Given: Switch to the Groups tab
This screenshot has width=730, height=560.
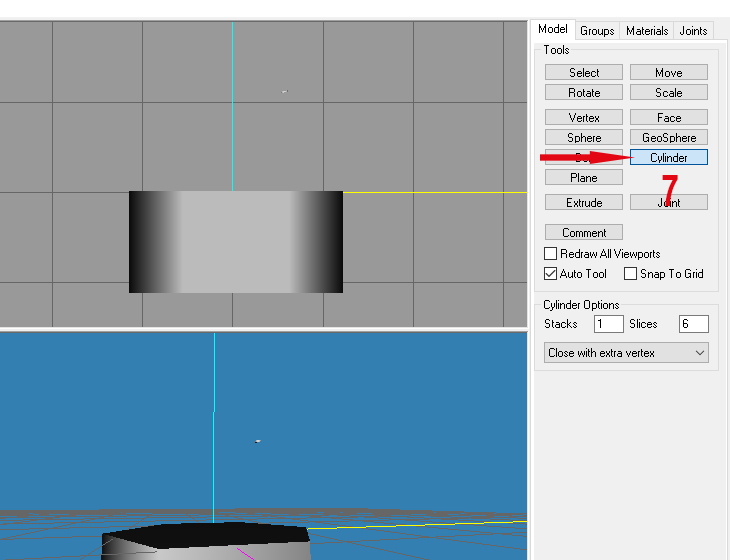Looking at the screenshot, I should pos(597,31).
